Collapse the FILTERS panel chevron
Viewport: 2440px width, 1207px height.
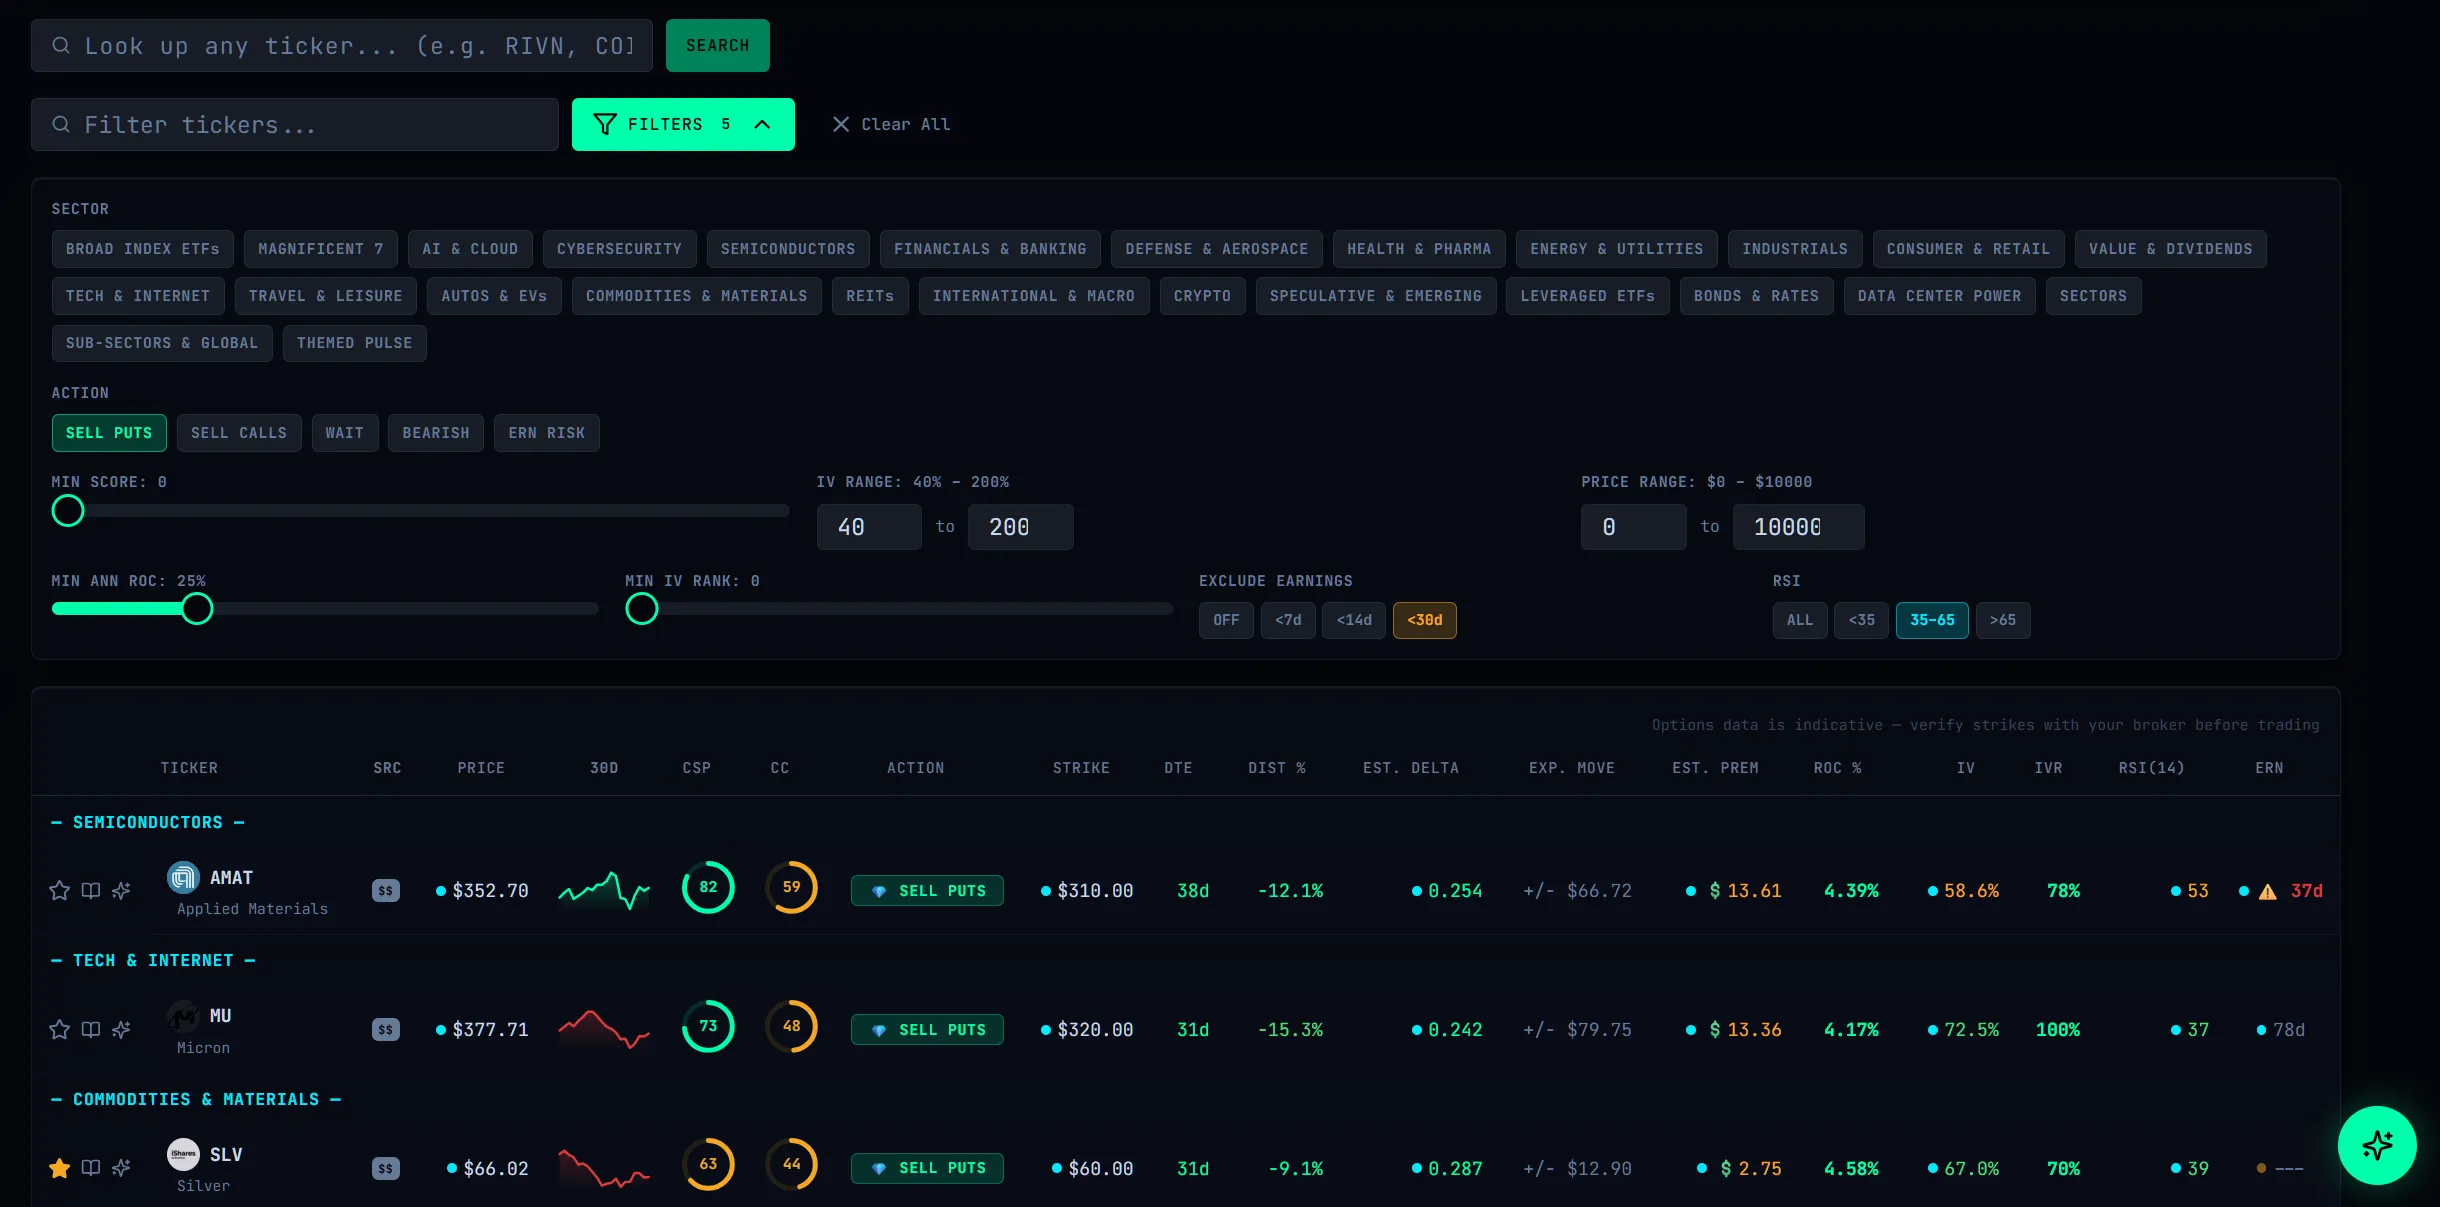(x=762, y=124)
